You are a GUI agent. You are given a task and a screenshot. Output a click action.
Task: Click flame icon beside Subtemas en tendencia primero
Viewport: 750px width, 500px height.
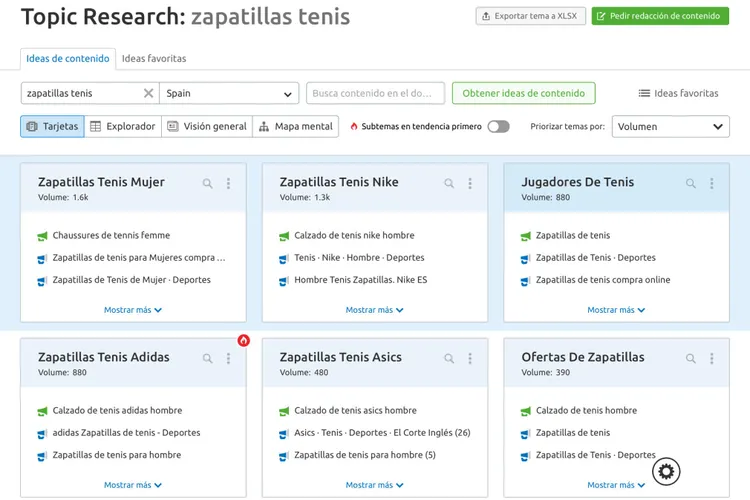(x=354, y=126)
